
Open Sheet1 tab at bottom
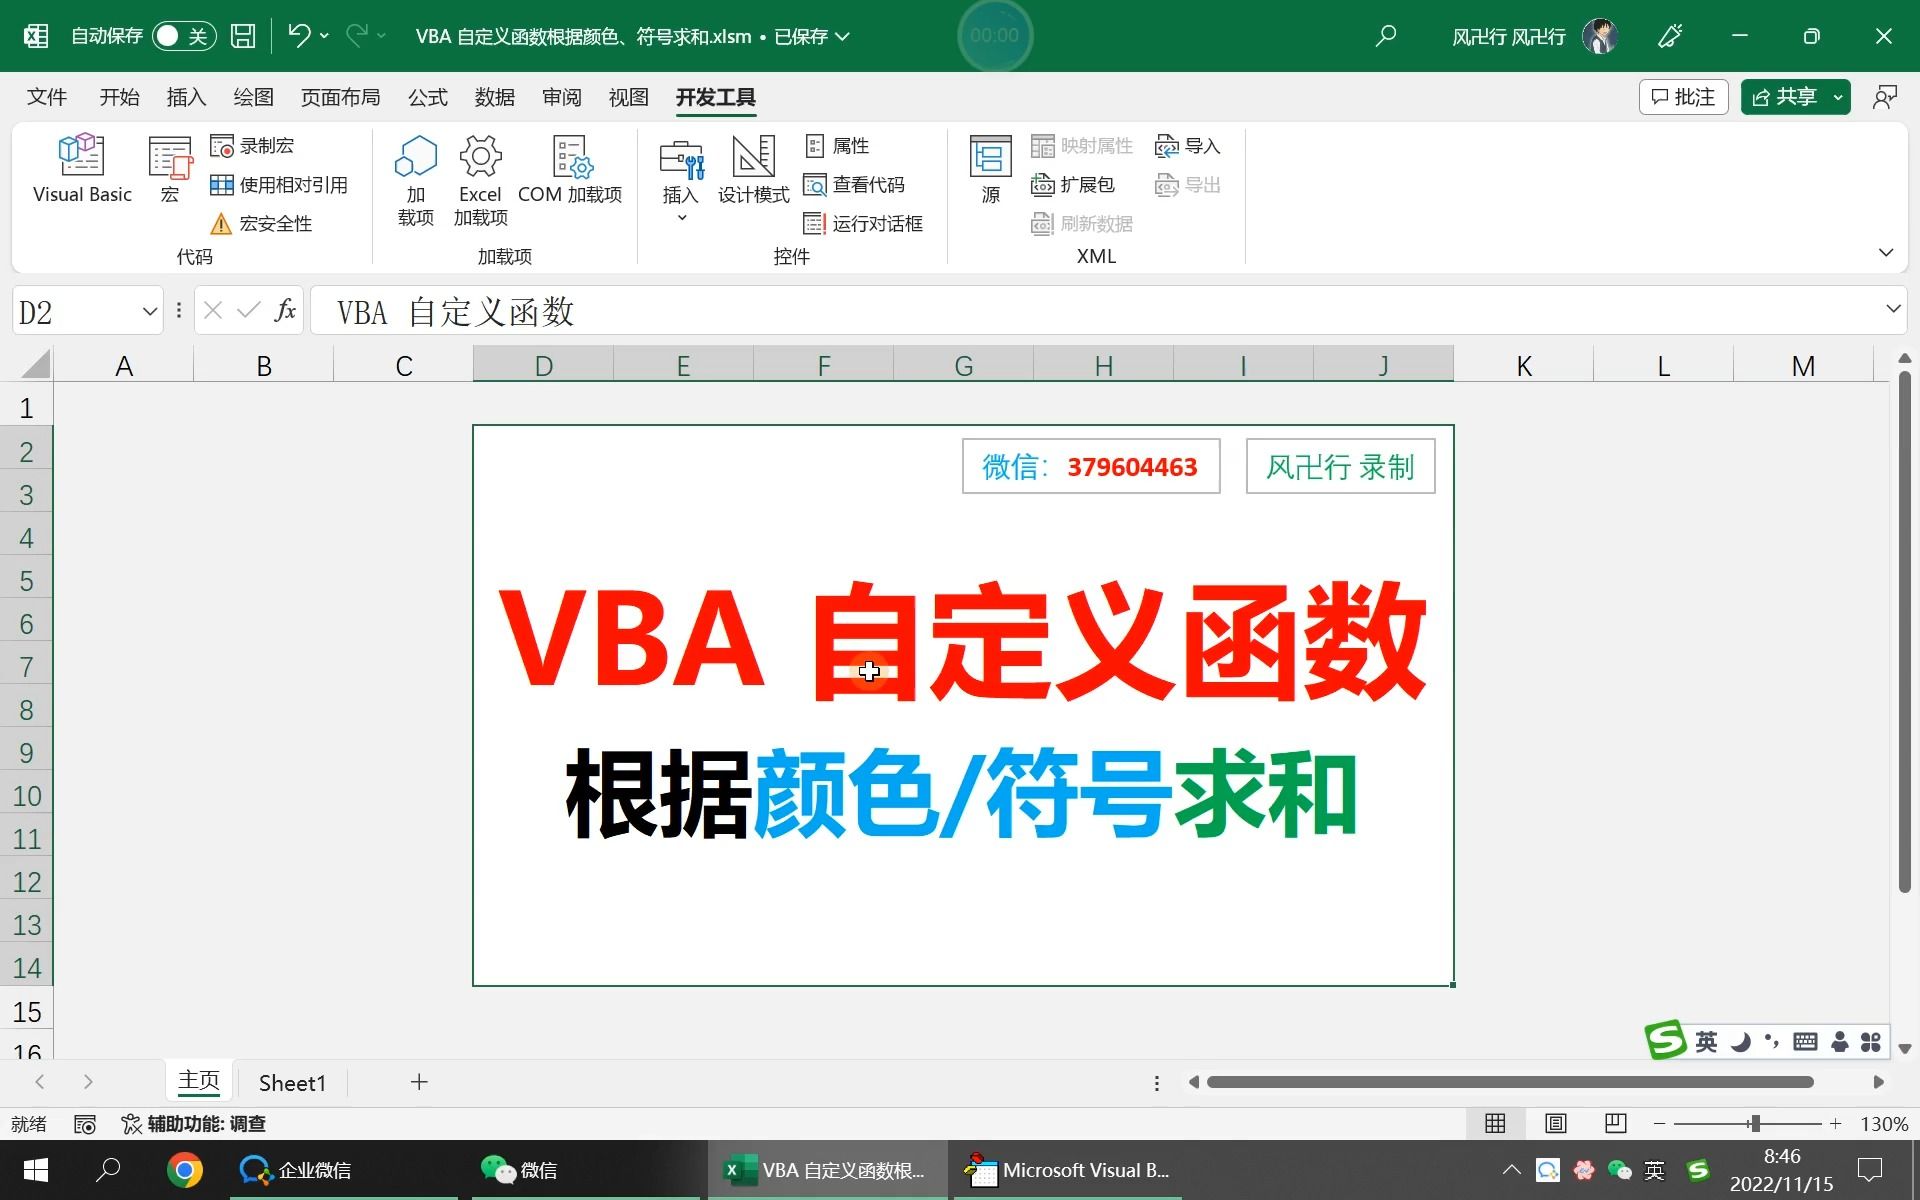click(x=292, y=1081)
